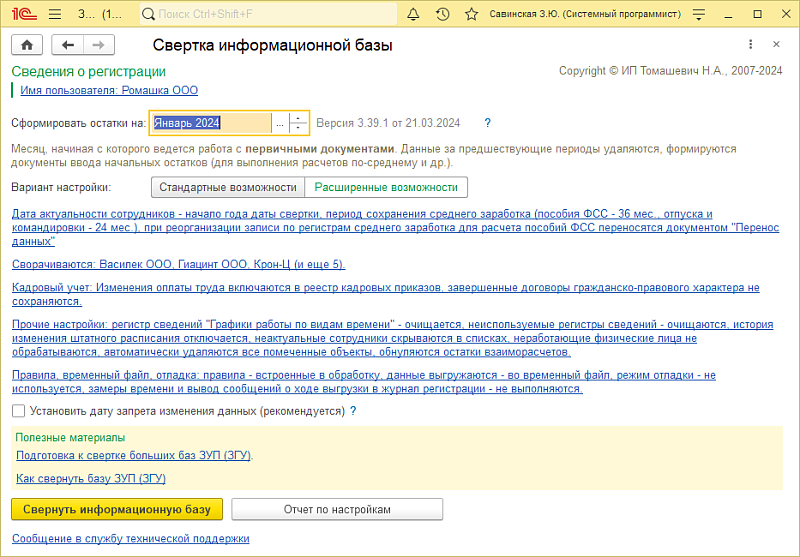Click the window title text in title bar

[100, 14]
